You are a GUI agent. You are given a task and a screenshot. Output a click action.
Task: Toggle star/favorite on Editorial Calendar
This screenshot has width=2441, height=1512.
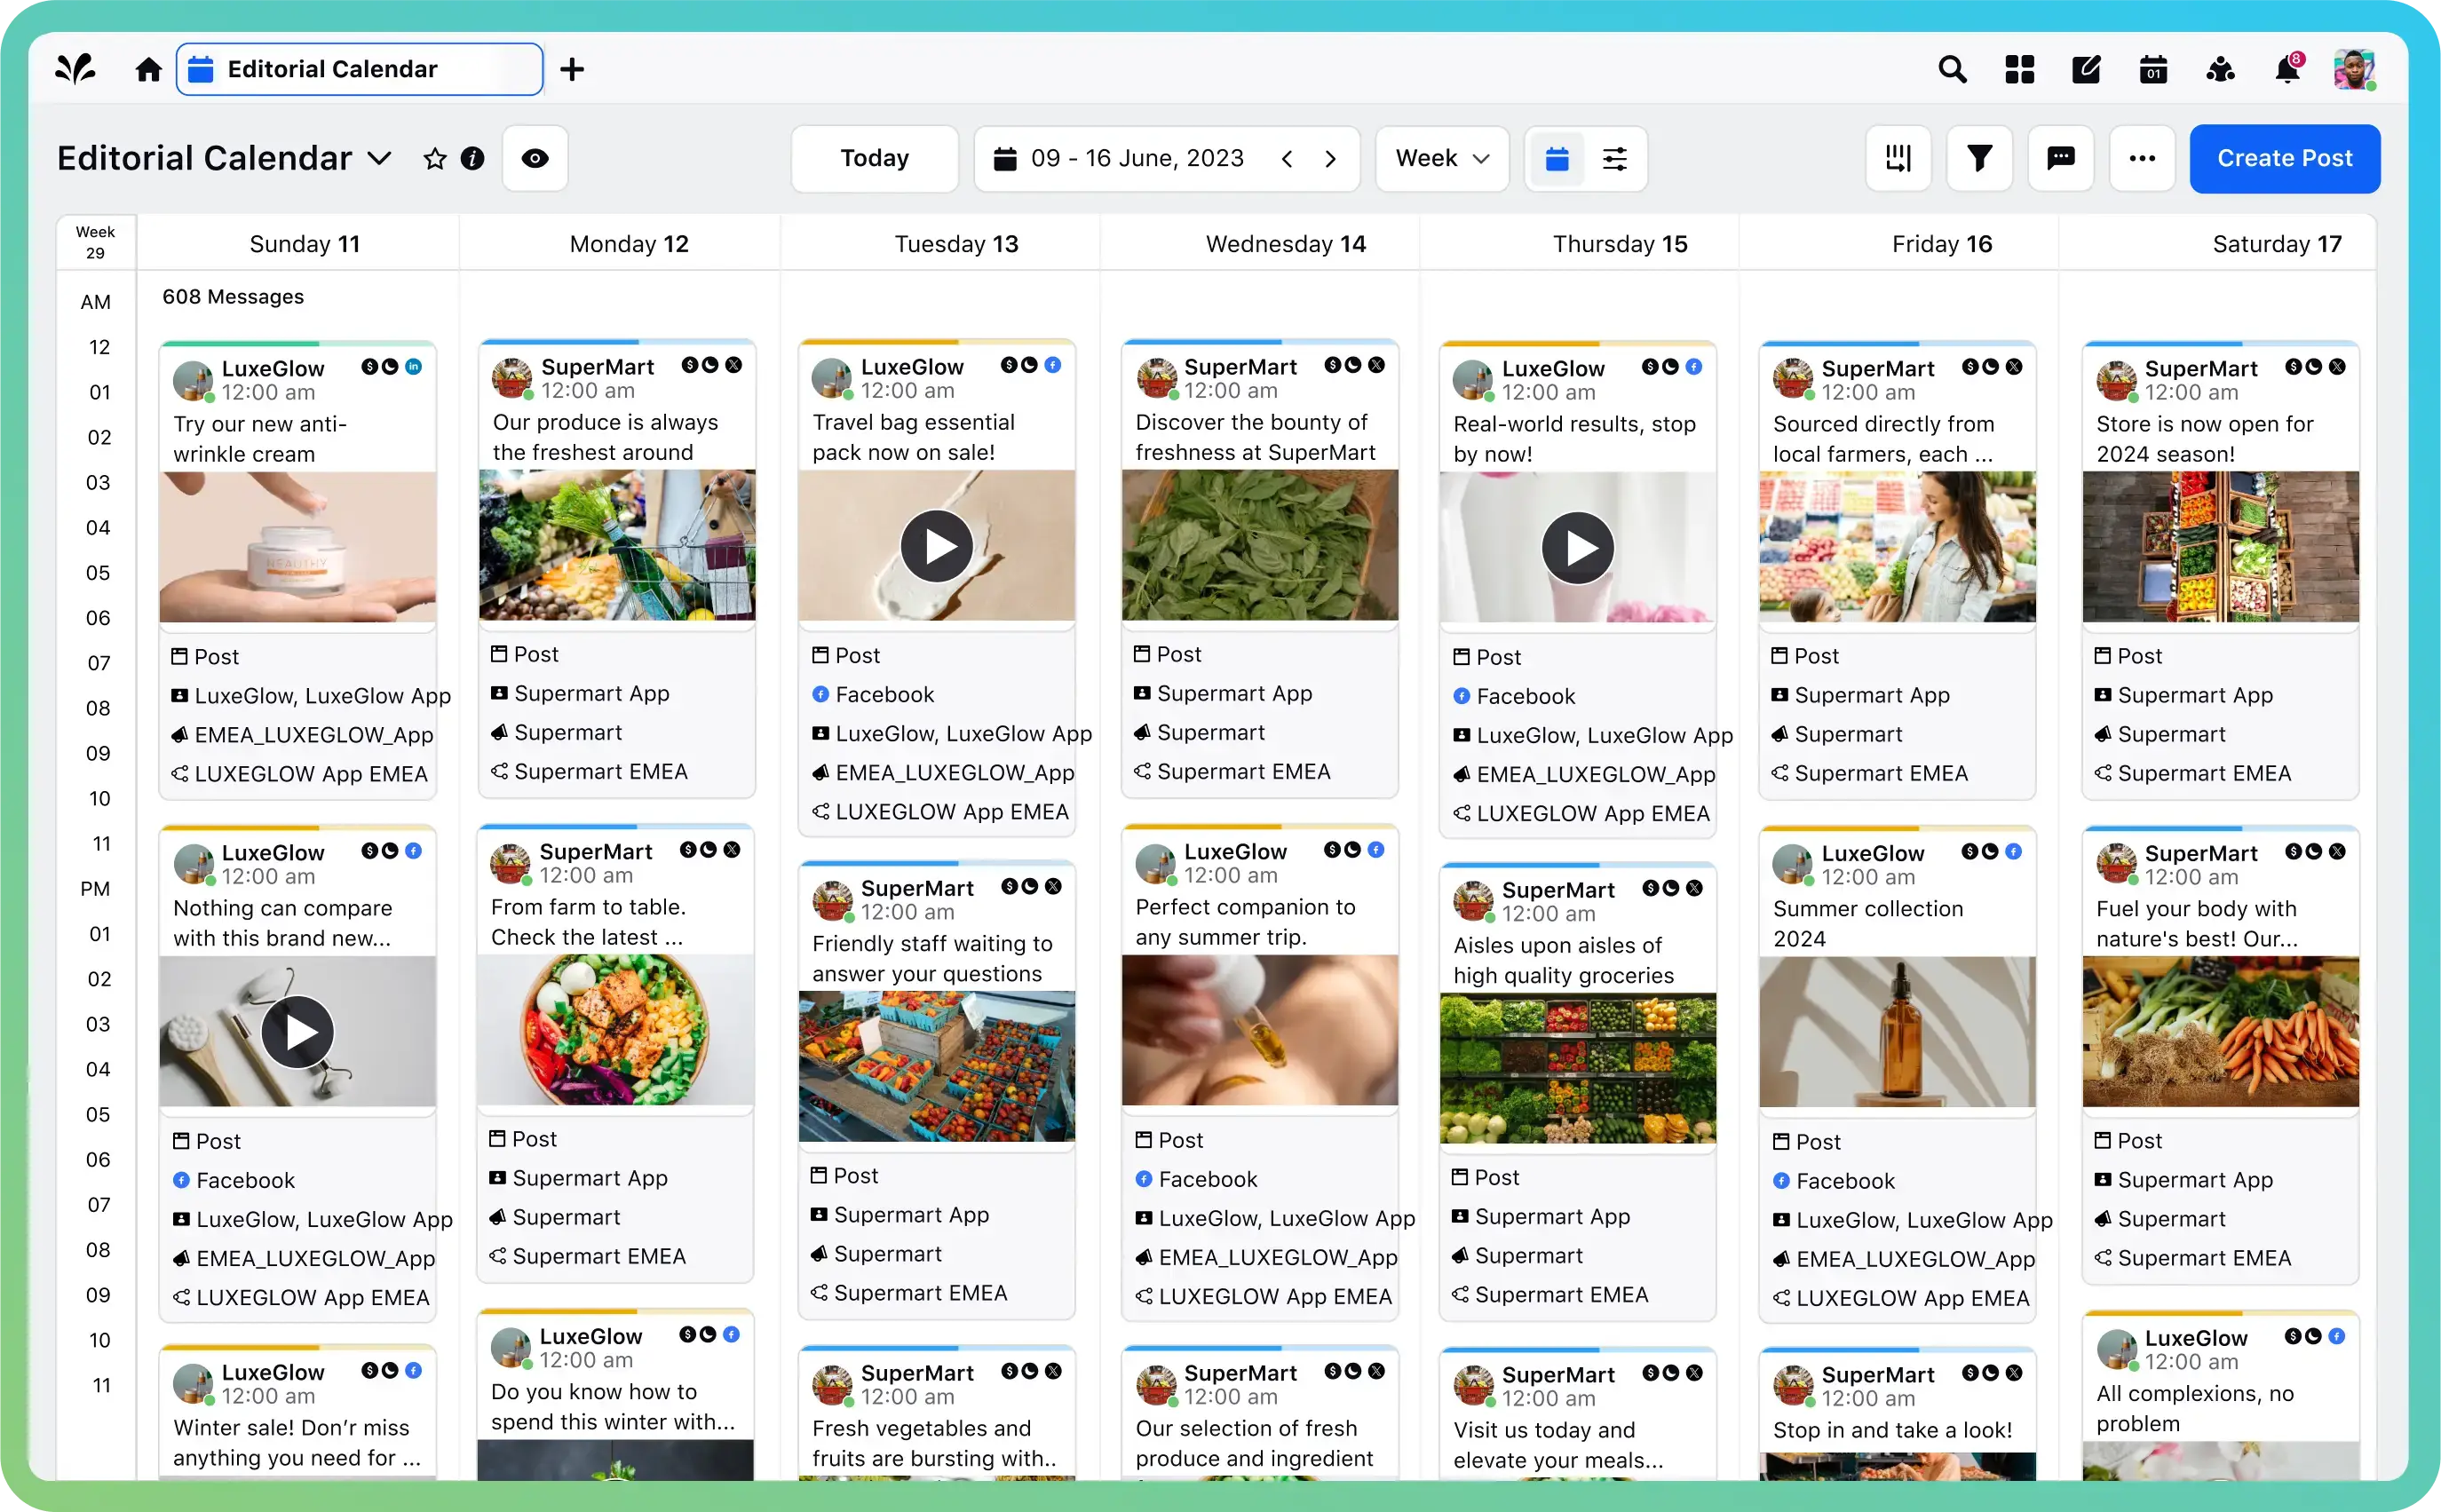coord(434,159)
